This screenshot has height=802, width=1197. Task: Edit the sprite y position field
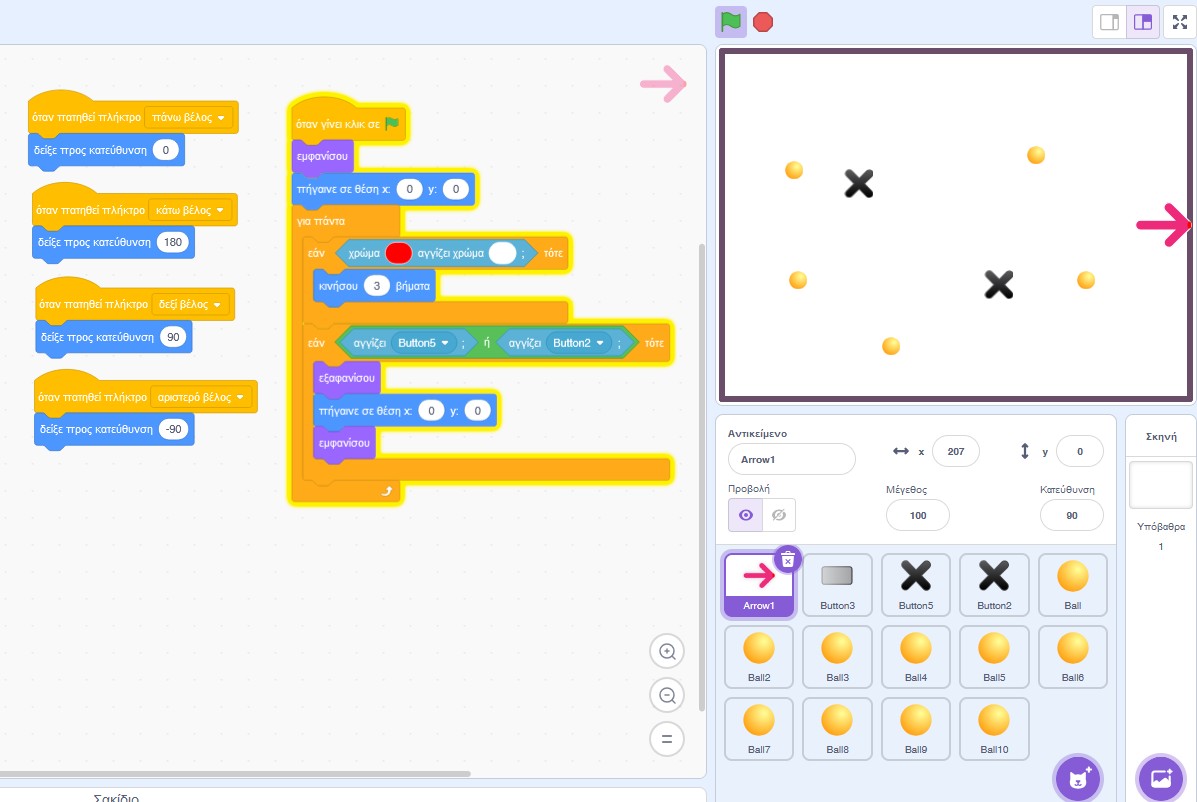pyautogui.click(x=1079, y=452)
